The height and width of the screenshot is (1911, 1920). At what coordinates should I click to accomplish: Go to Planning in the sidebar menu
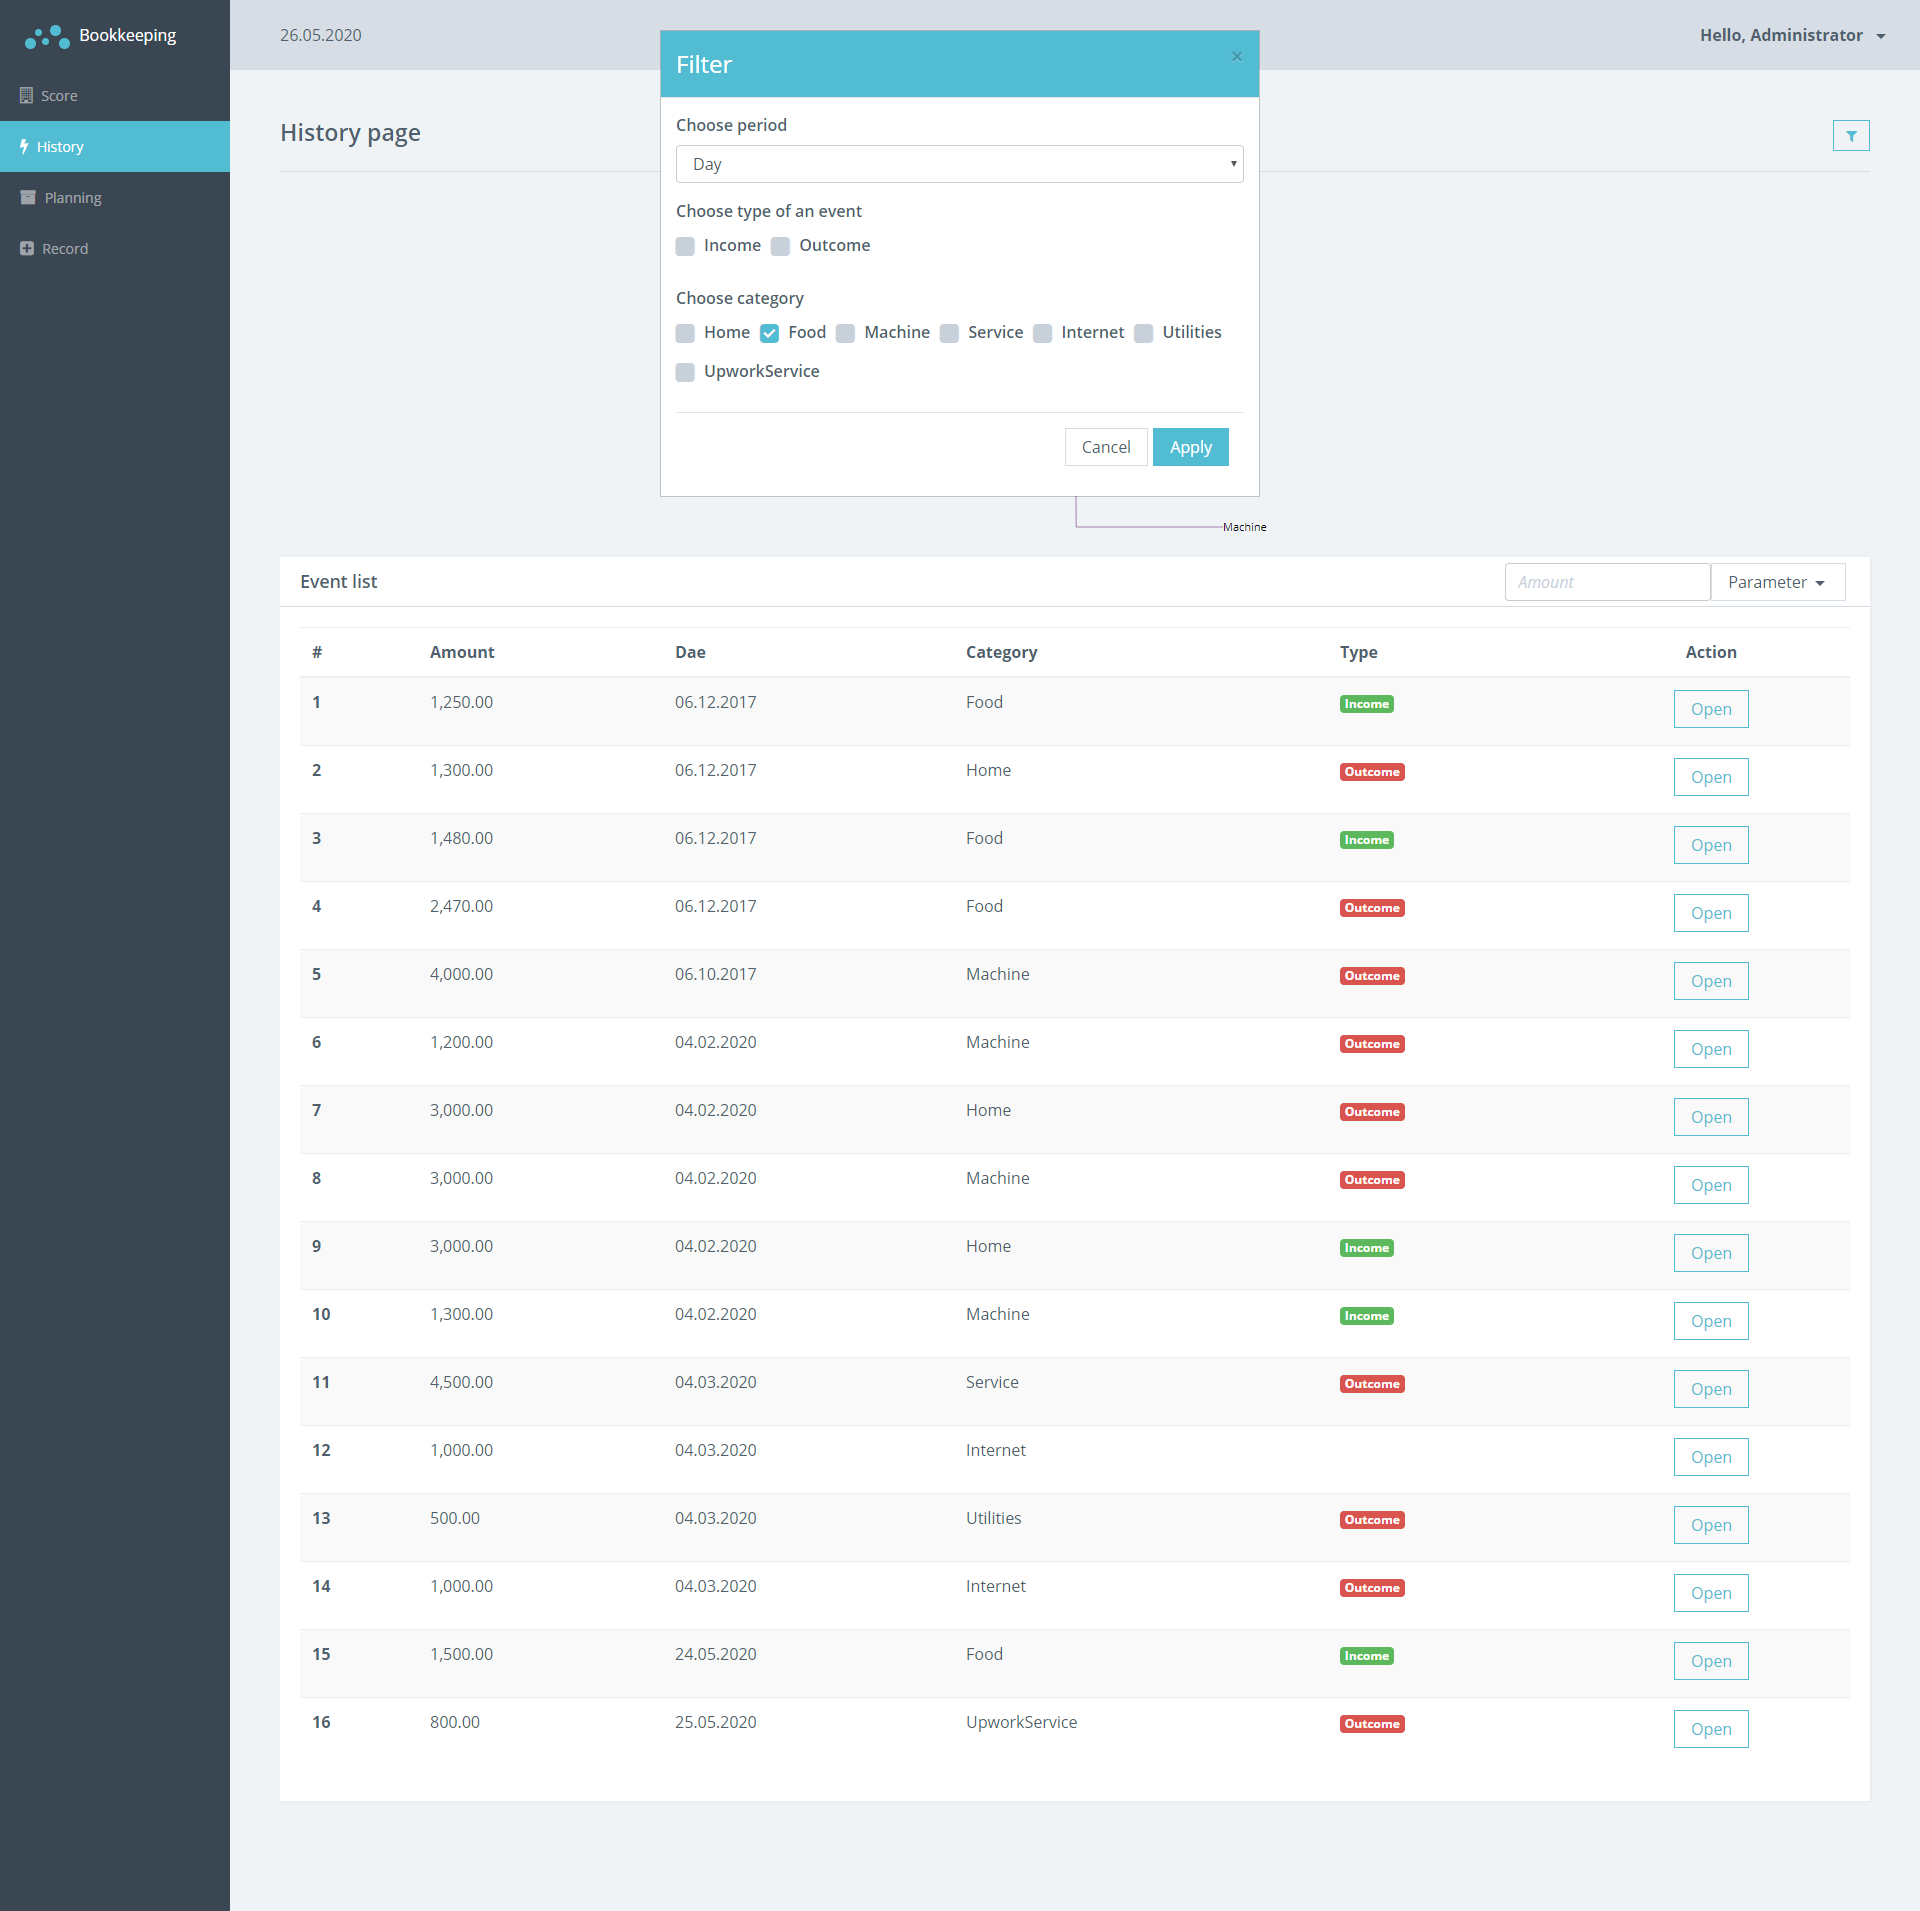pyautogui.click(x=73, y=198)
